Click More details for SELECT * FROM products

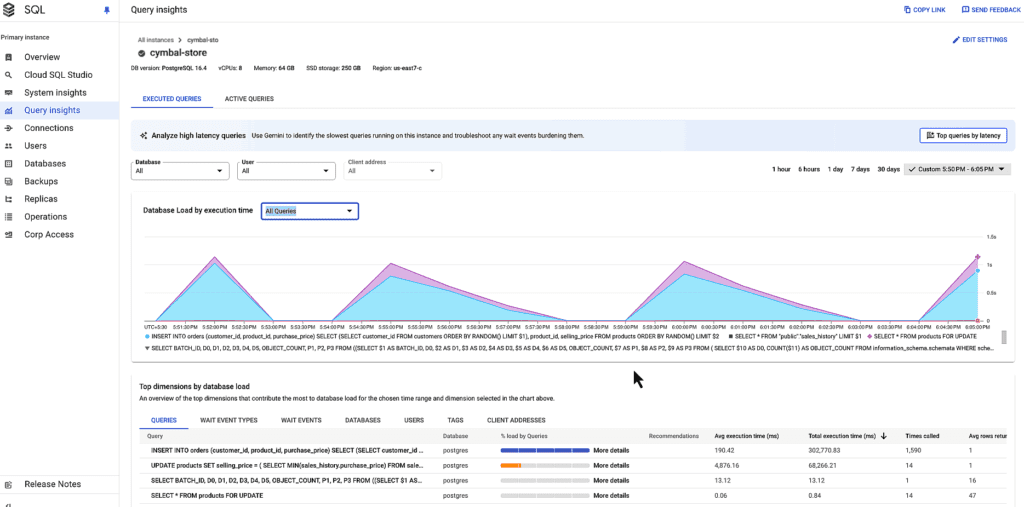point(611,496)
